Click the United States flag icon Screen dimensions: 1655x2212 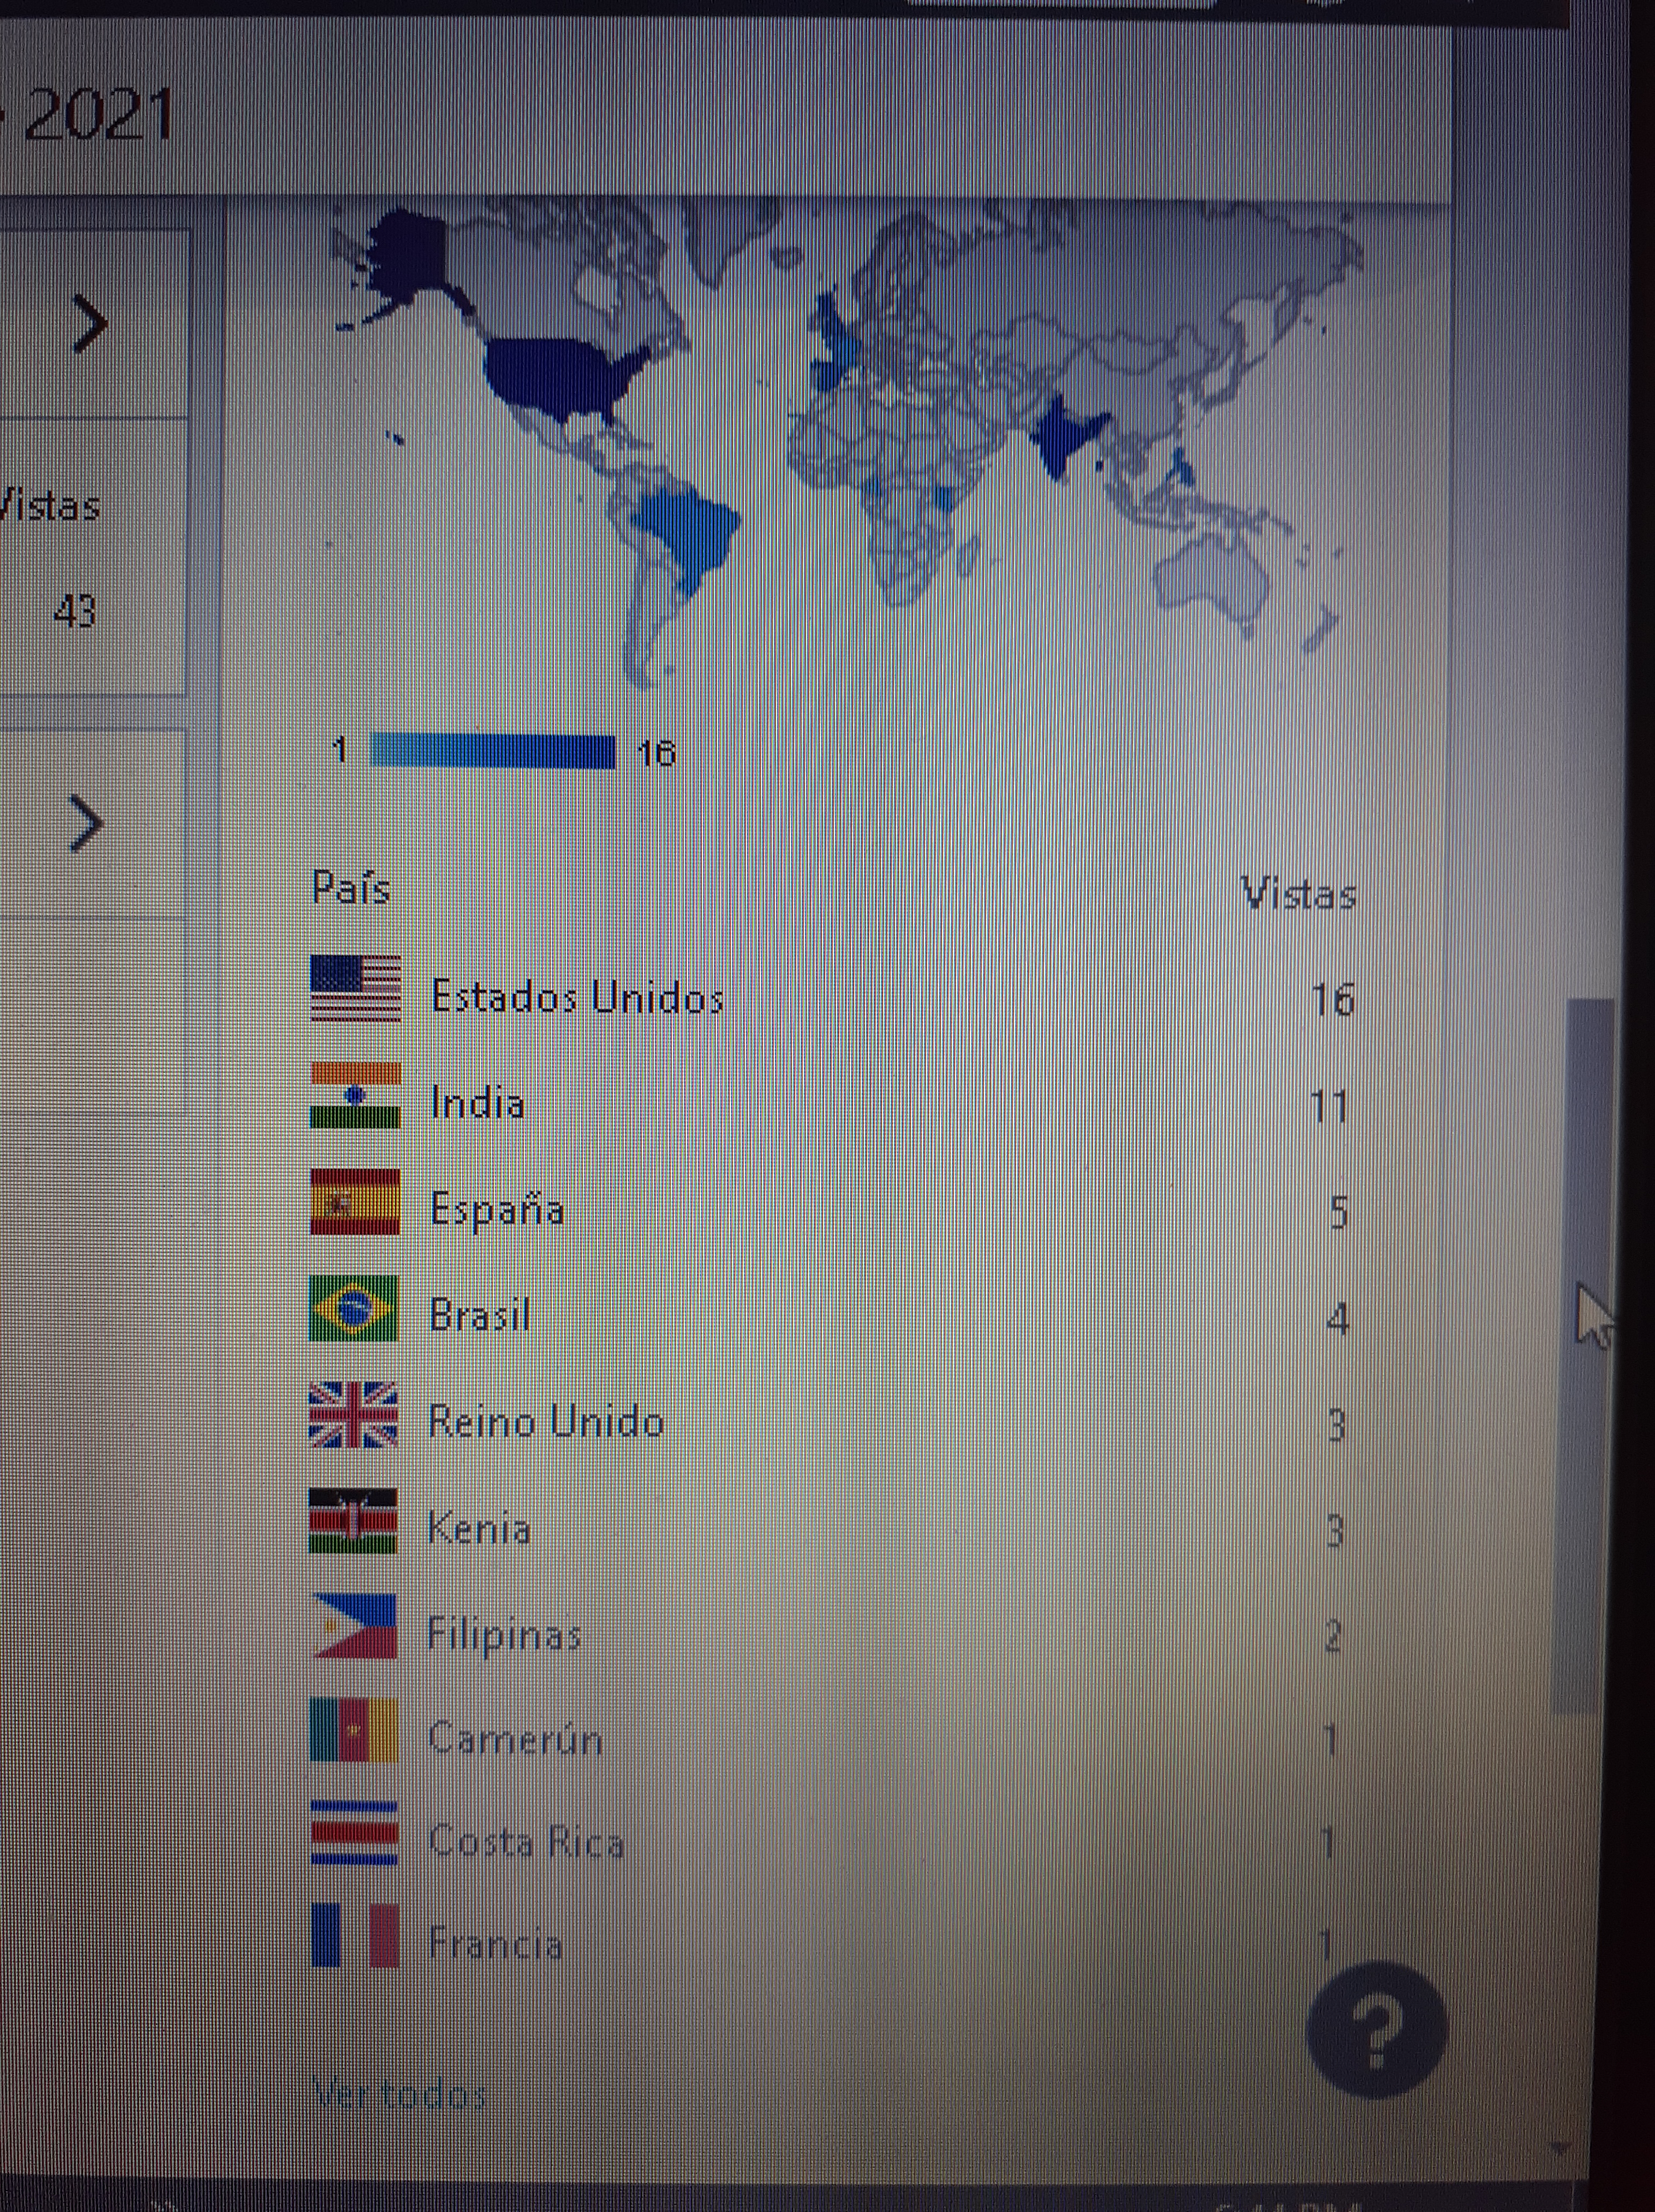pos(355,988)
